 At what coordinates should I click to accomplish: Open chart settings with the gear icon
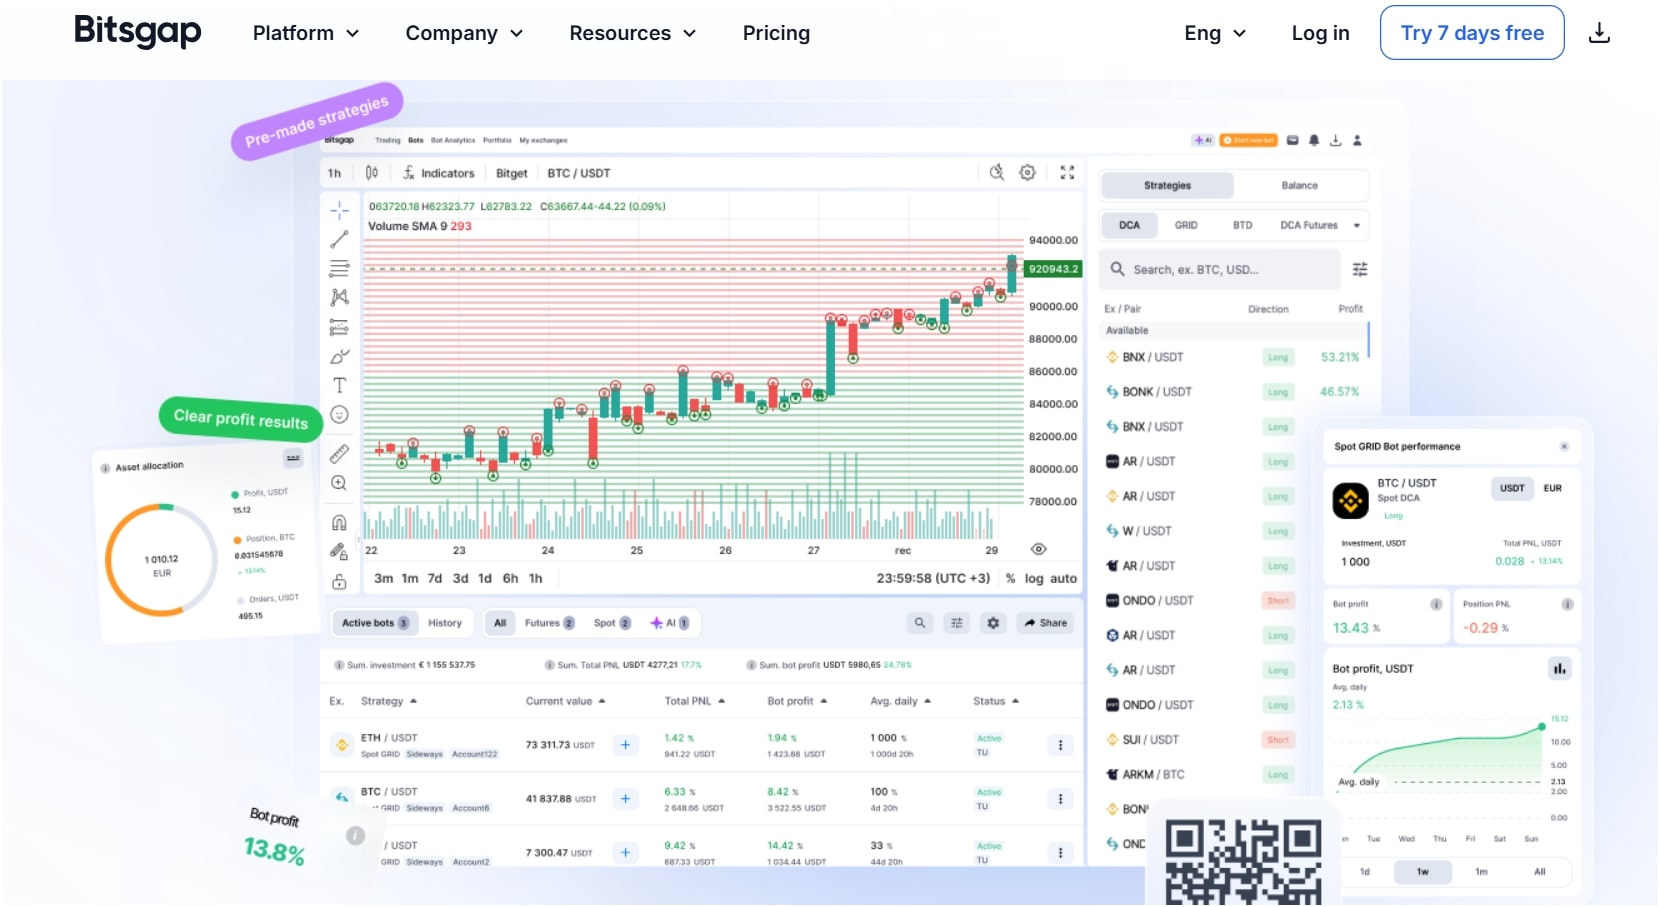(1027, 172)
